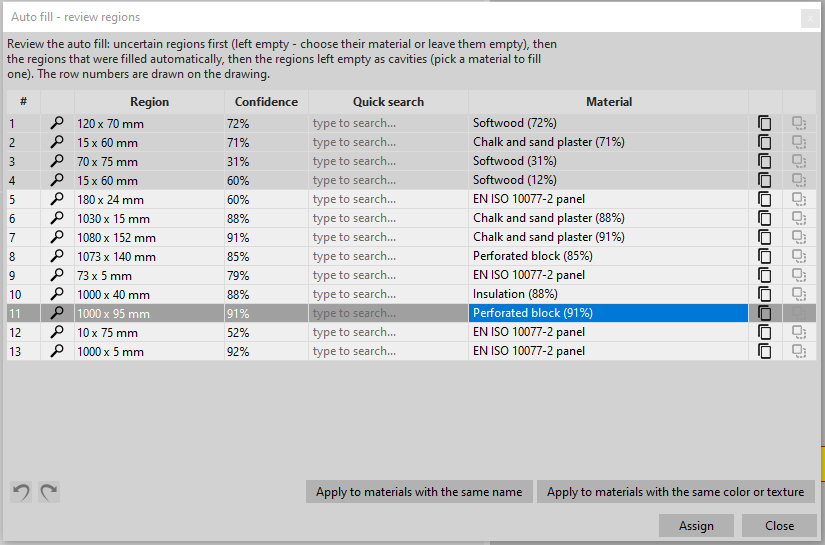Click the 52% confidence value
The height and width of the screenshot is (545, 825).
tap(238, 332)
